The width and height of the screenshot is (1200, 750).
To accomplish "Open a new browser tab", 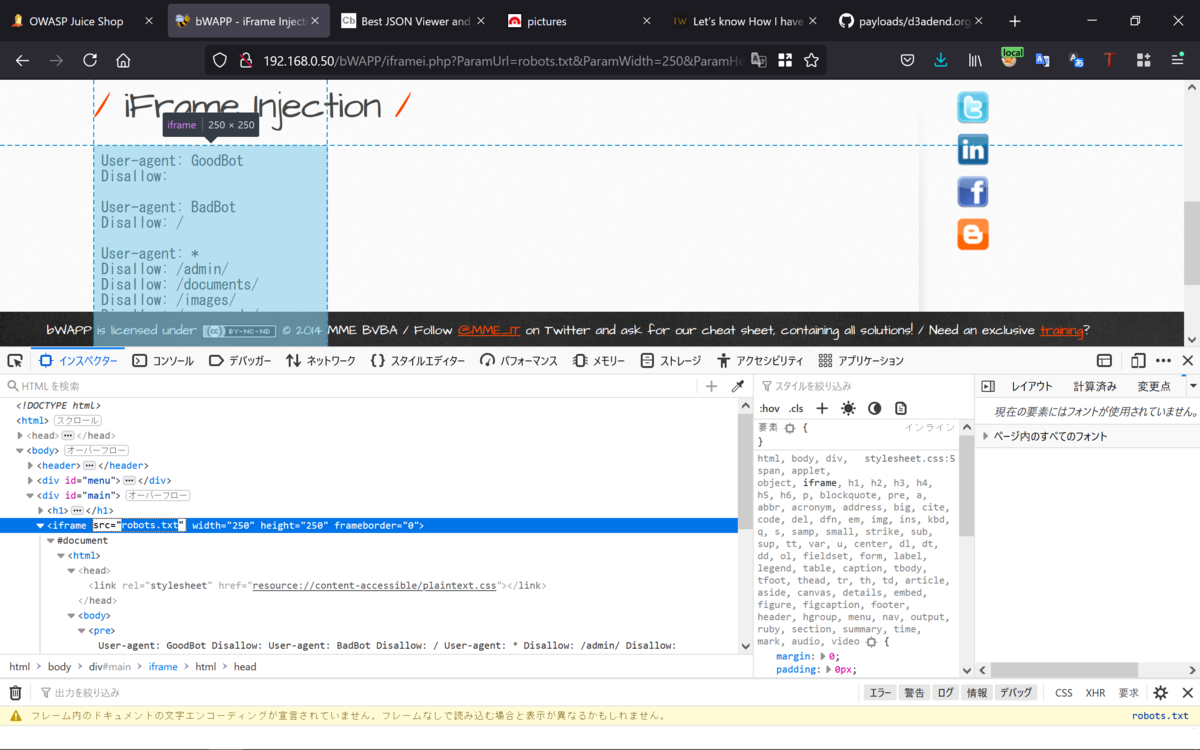I will point(1015,21).
